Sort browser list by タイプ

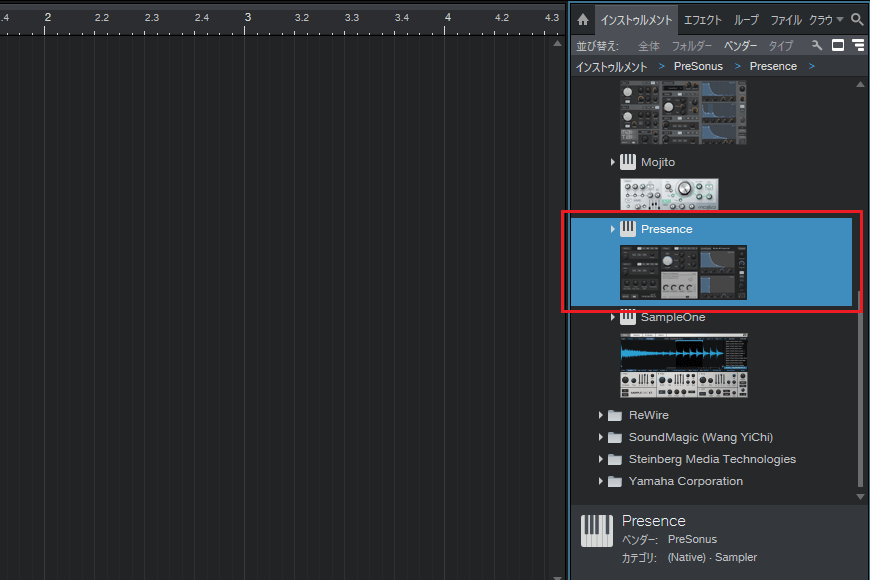[x=780, y=46]
